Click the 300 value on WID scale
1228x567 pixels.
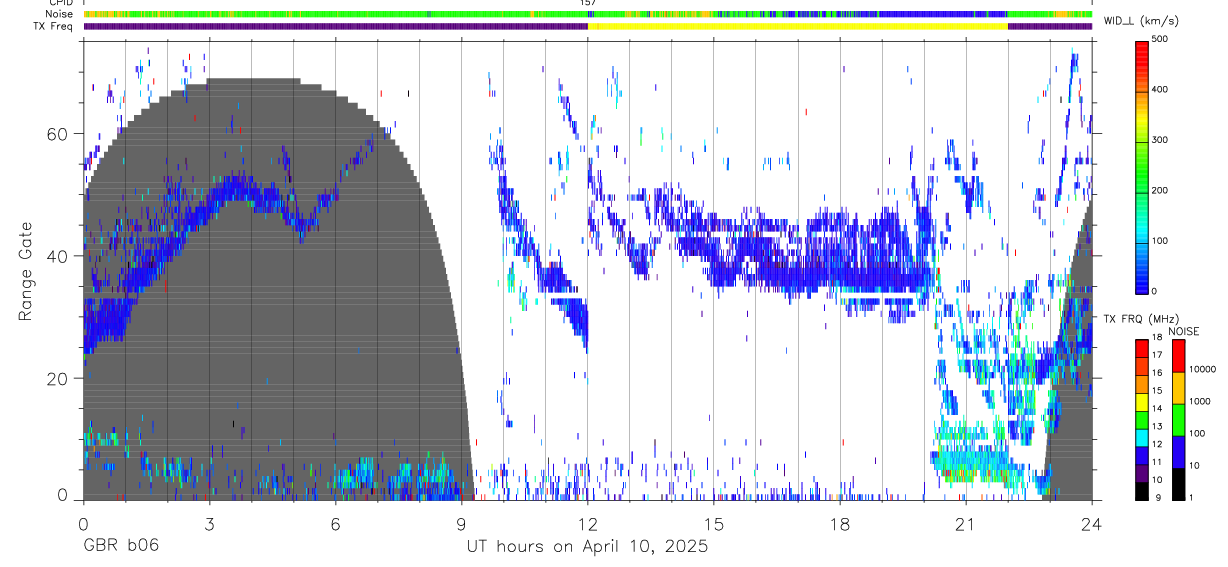pyautogui.click(x=1162, y=140)
